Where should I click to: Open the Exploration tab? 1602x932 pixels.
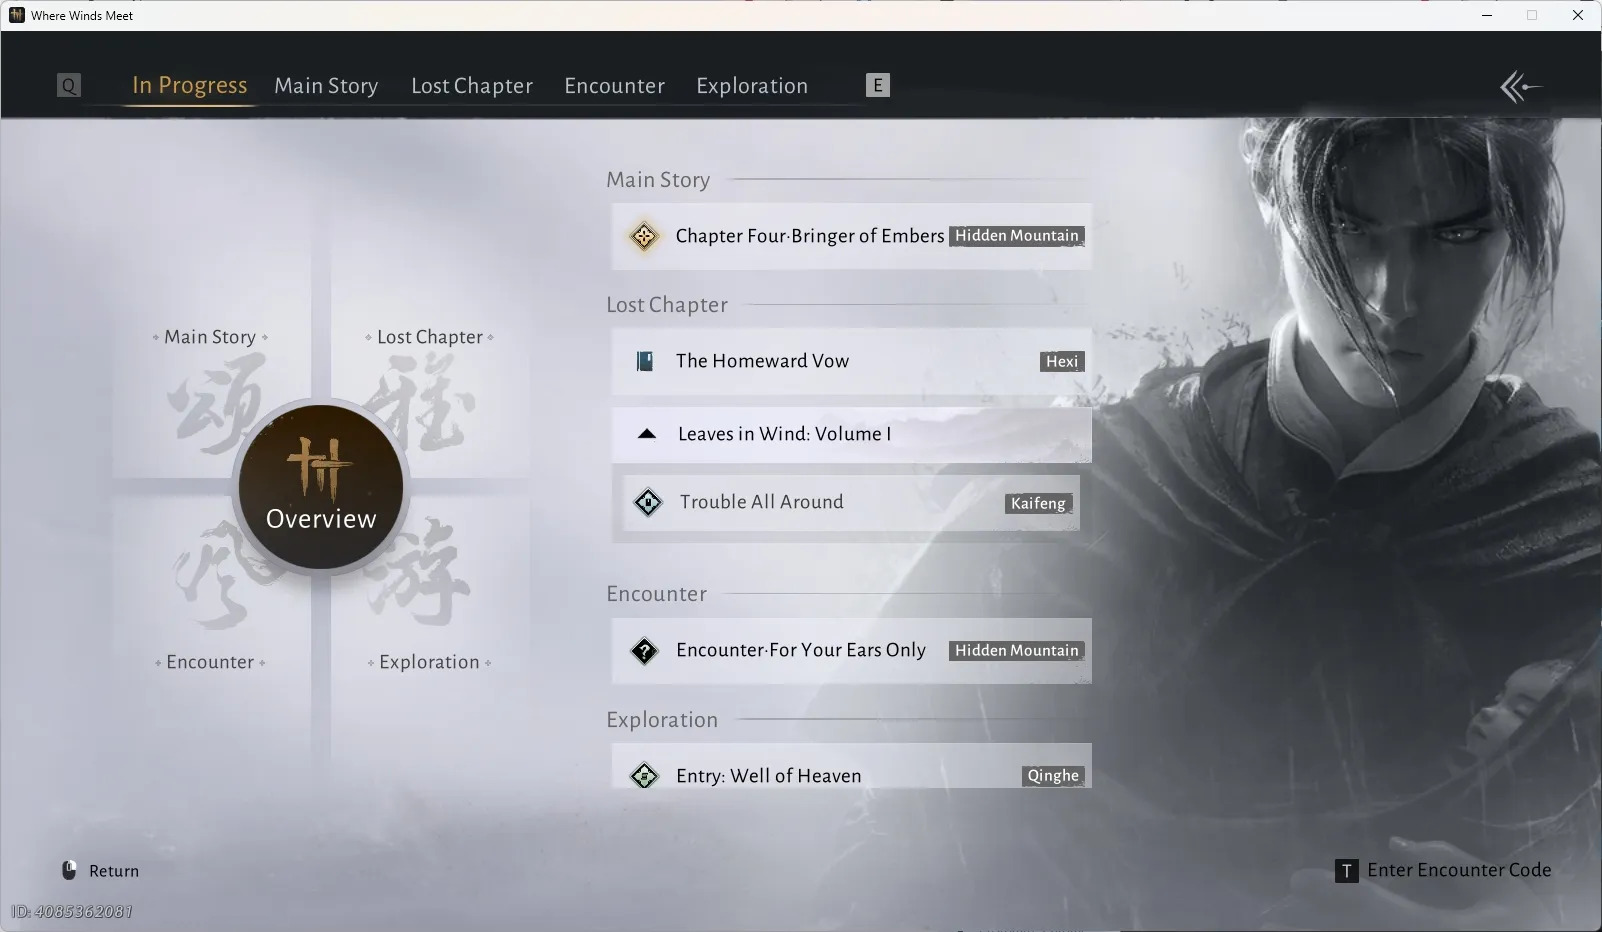752,86
